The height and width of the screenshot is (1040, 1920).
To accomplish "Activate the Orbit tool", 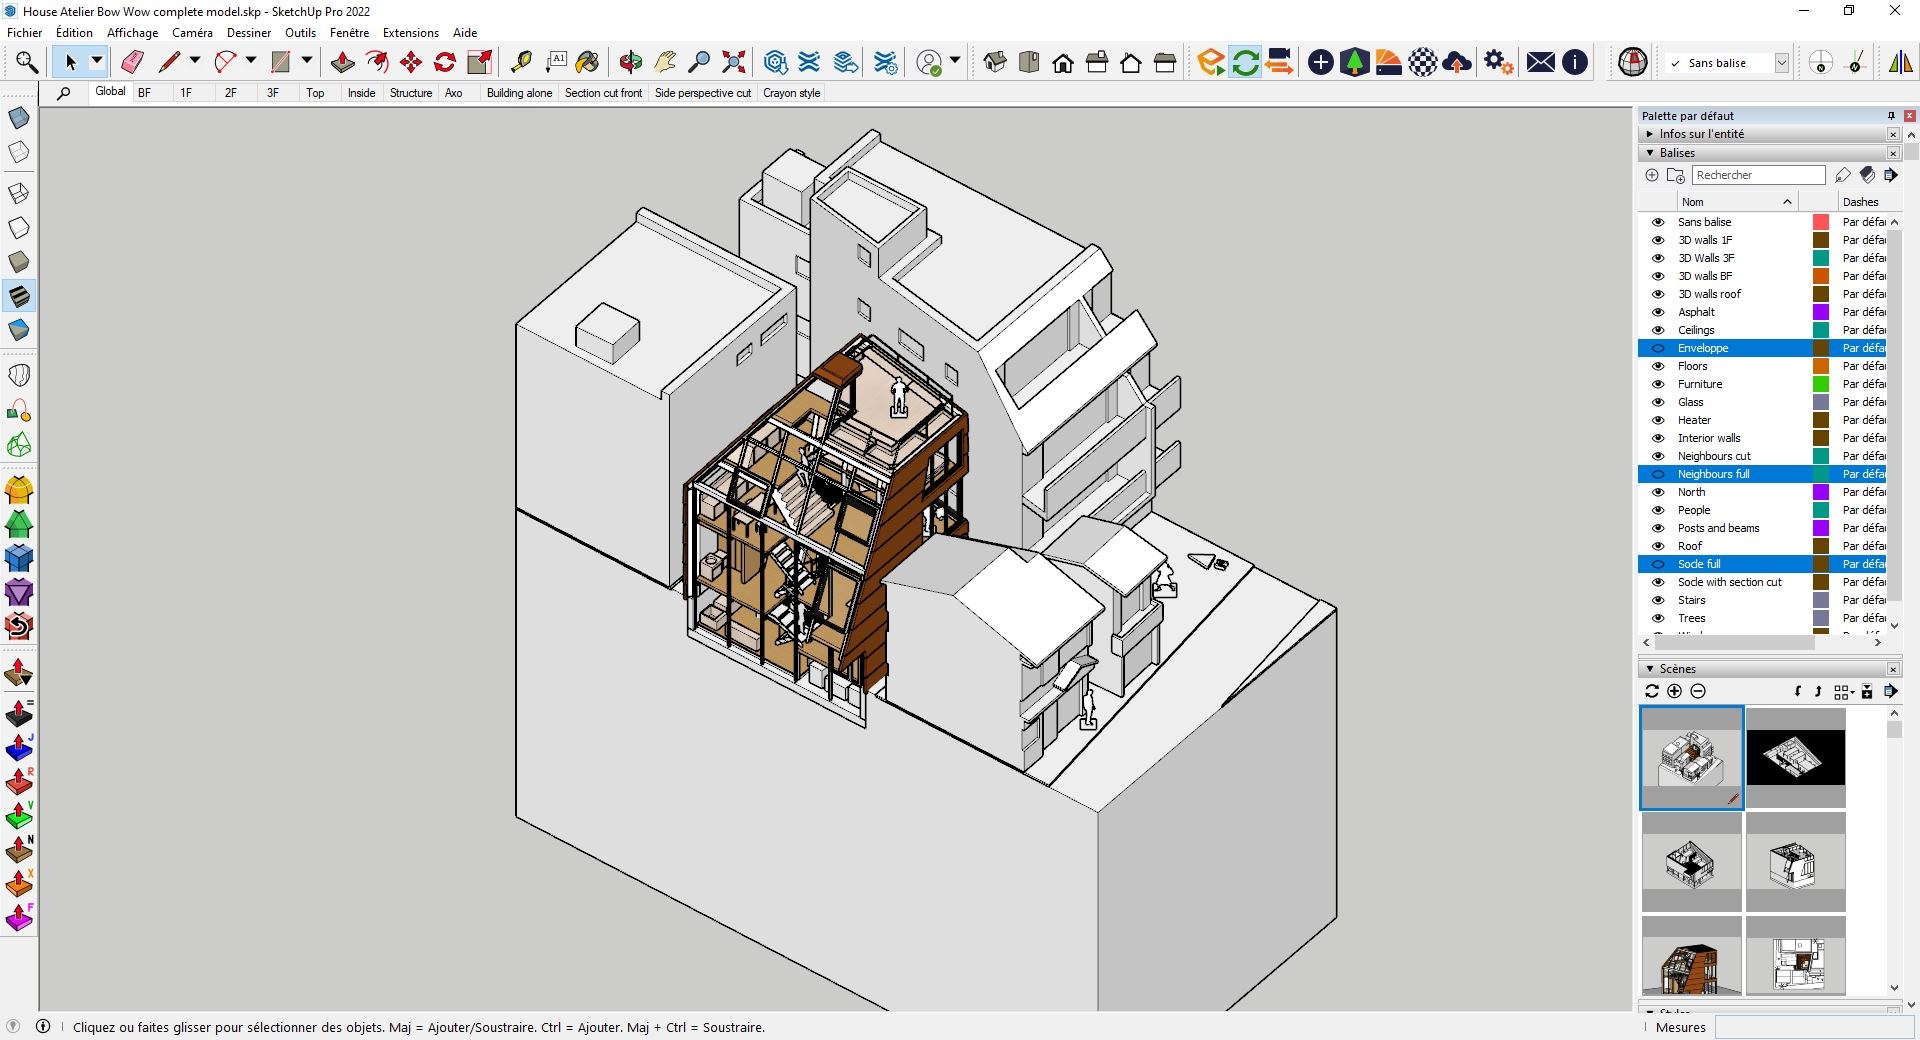I will (x=630, y=62).
